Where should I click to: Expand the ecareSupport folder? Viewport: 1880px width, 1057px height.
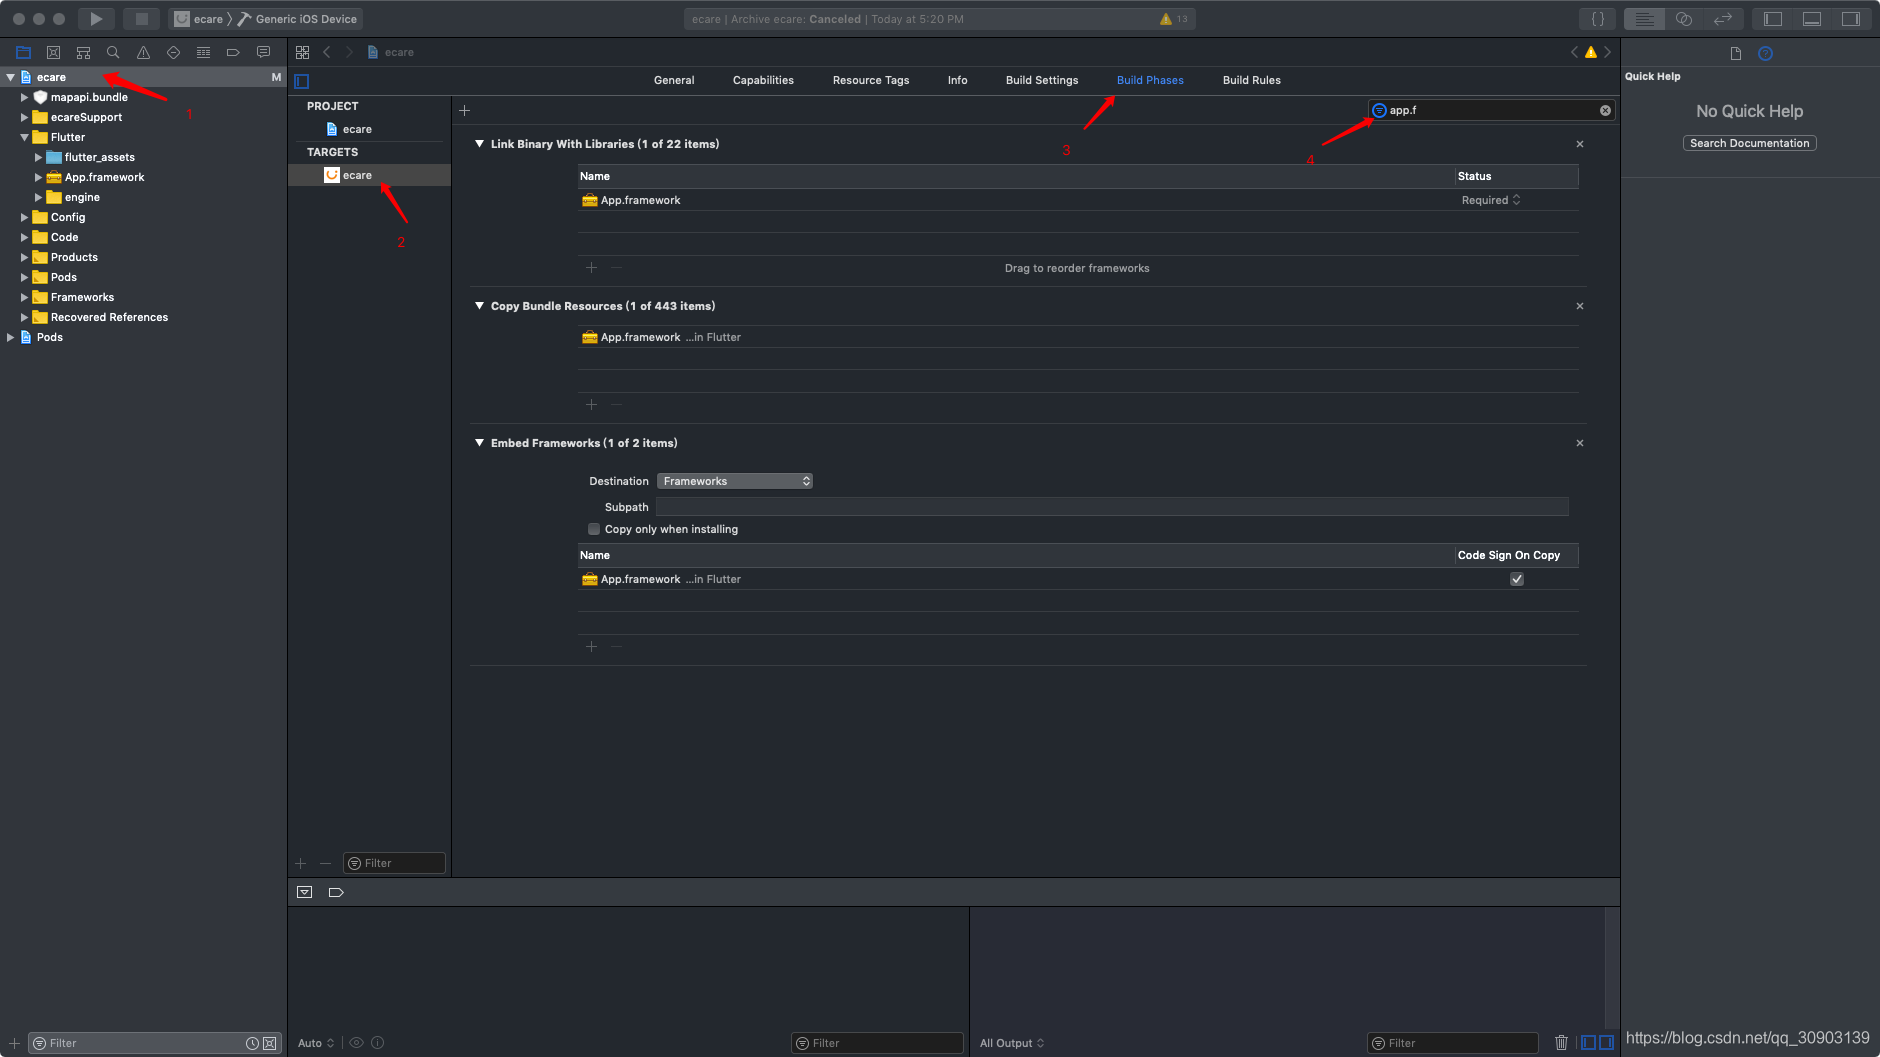(x=25, y=117)
